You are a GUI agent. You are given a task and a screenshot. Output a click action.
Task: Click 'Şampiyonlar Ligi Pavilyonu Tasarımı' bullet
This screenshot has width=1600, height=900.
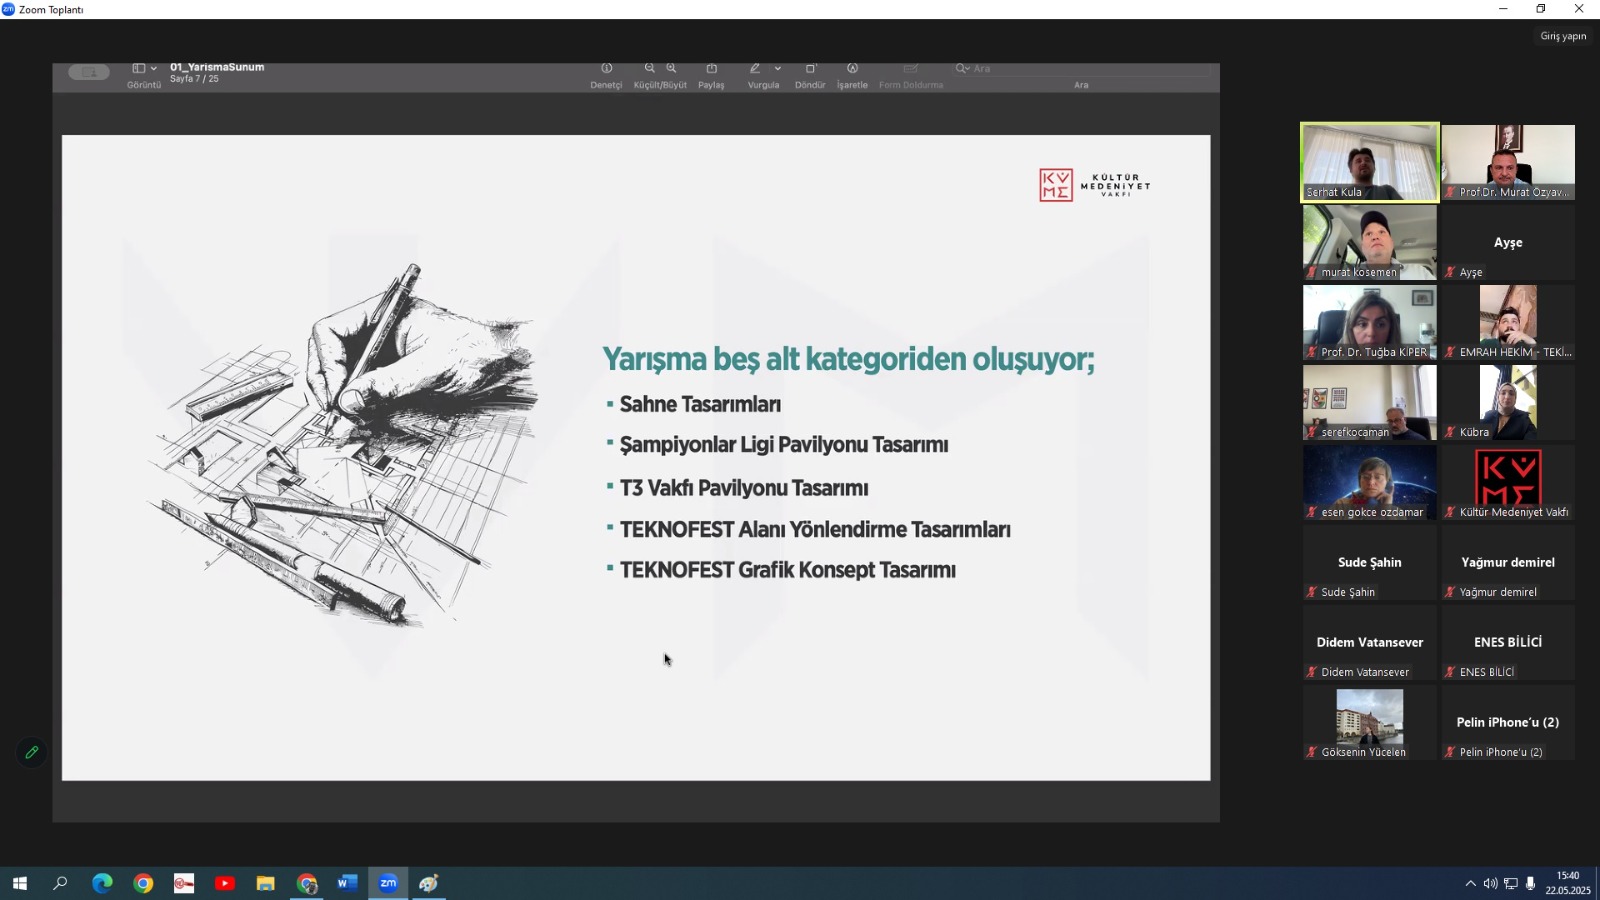[784, 445]
